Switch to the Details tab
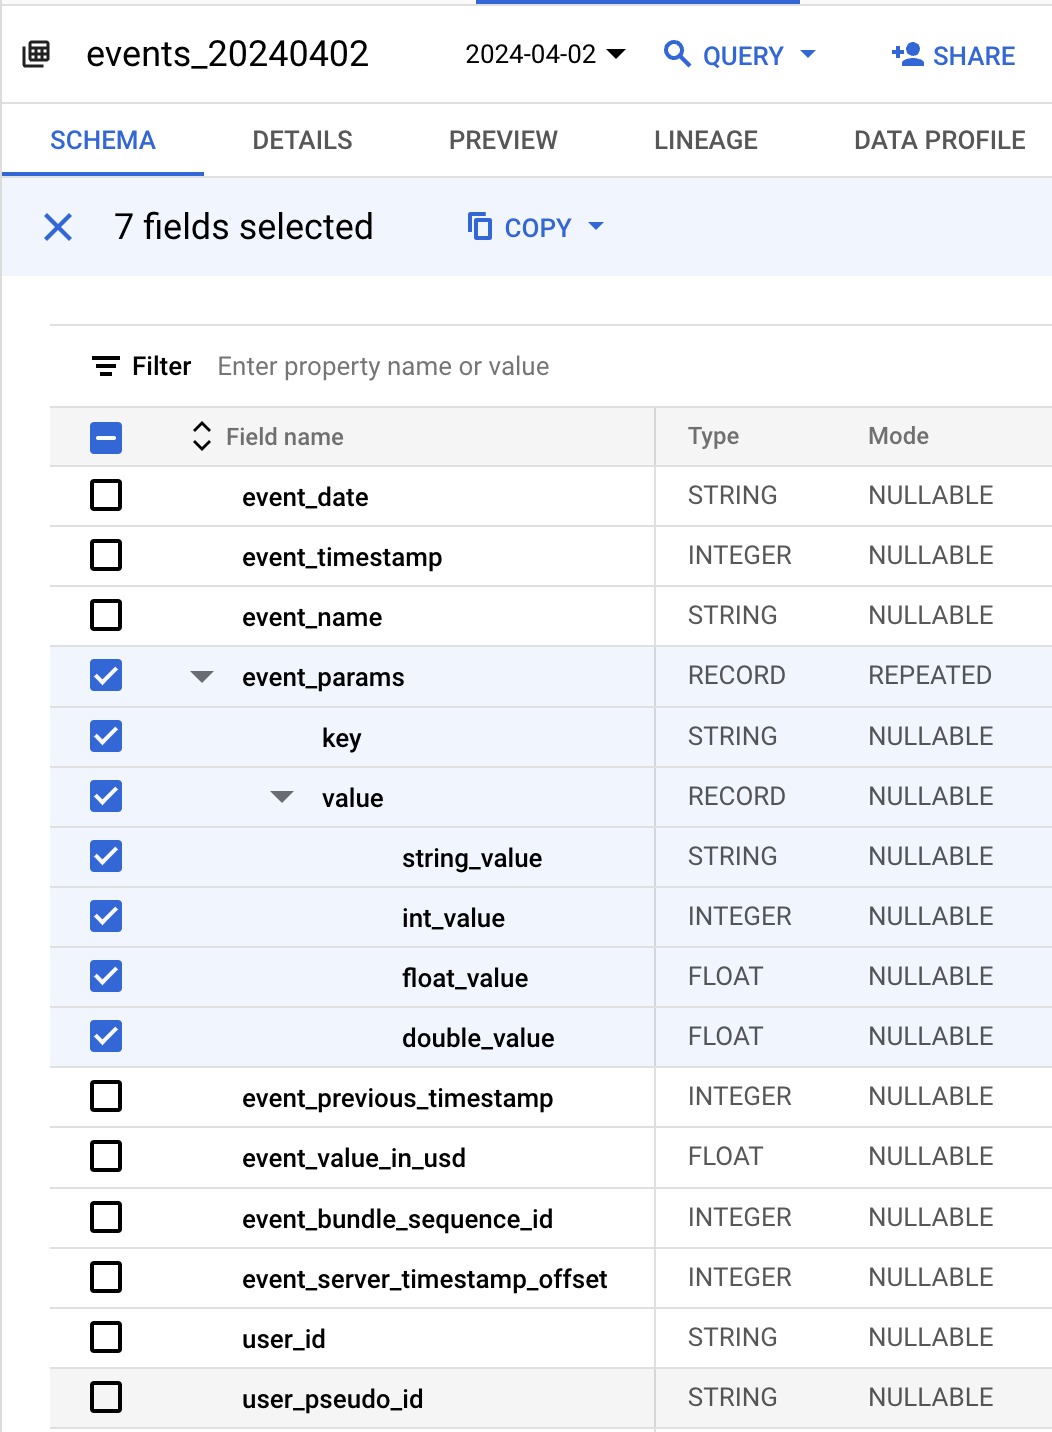Screen dimensions: 1052x1432 point(302,140)
